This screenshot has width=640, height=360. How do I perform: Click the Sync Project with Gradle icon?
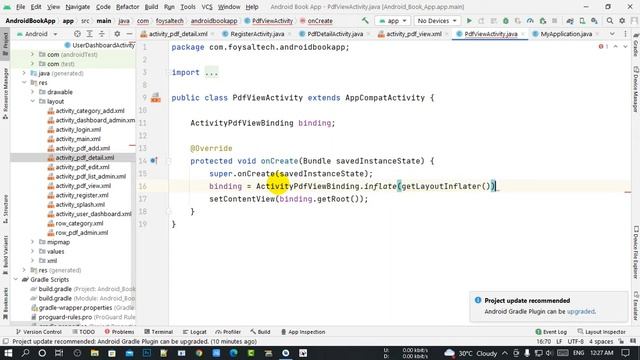(570, 20)
